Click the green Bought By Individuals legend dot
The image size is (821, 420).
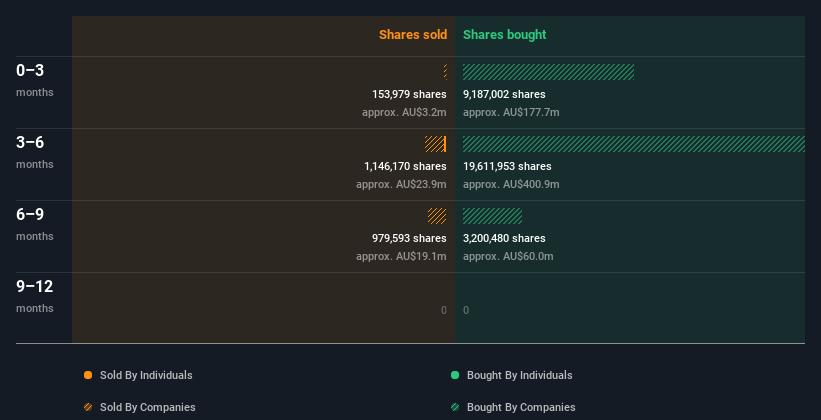pyautogui.click(x=455, y=375)
